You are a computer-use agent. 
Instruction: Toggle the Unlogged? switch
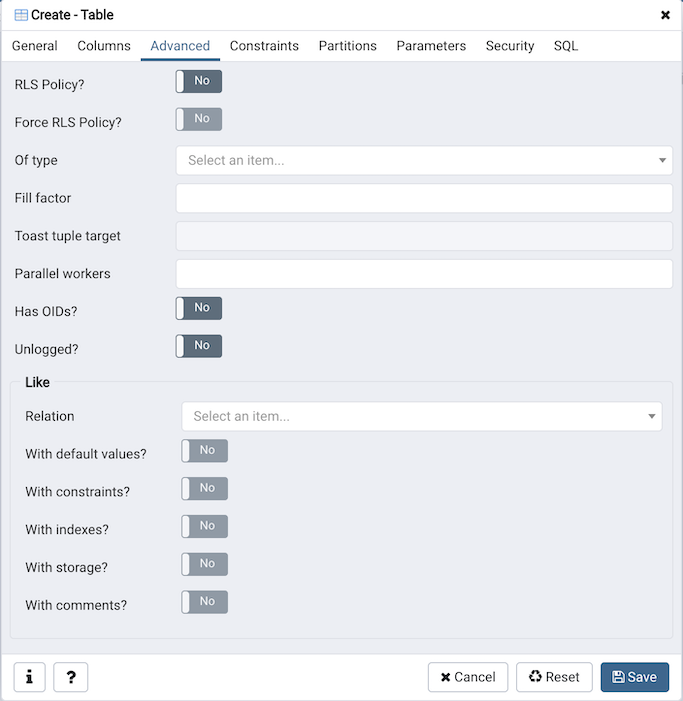[198, 346]
